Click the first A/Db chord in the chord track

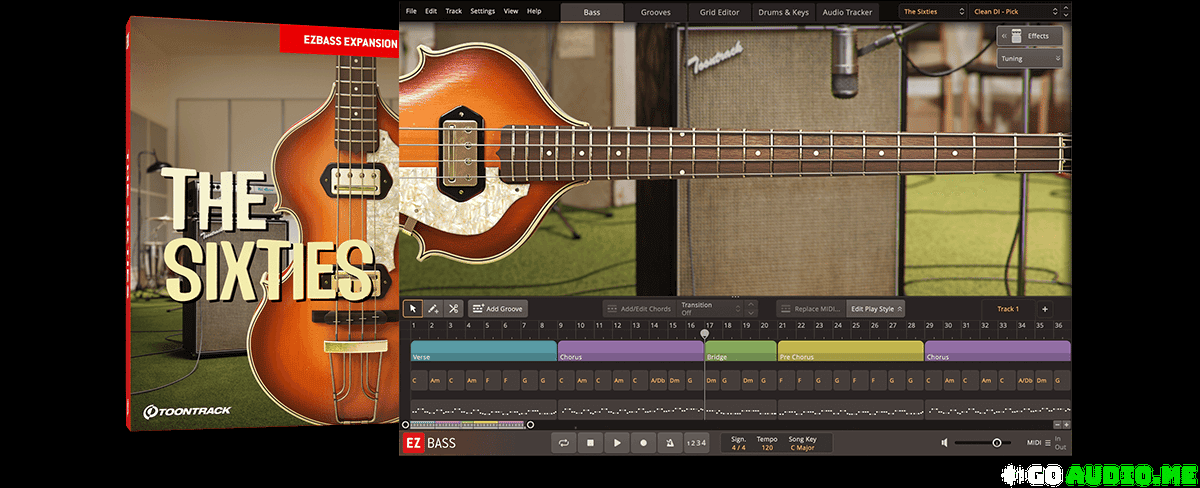click(x=657, y=381)
